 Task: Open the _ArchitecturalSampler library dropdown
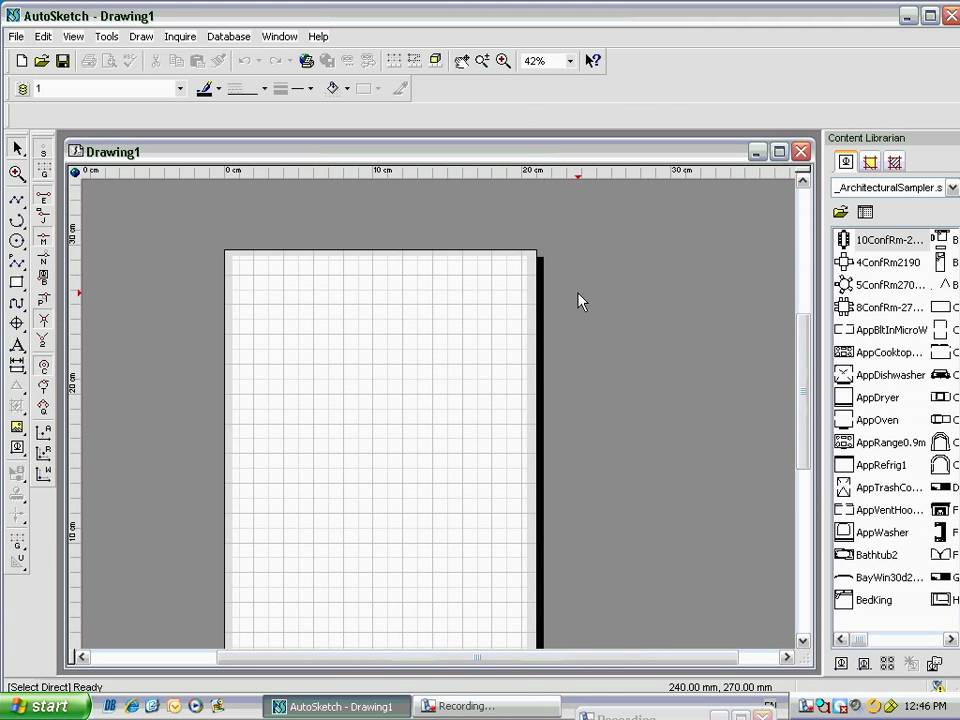[x=952, y=187]
